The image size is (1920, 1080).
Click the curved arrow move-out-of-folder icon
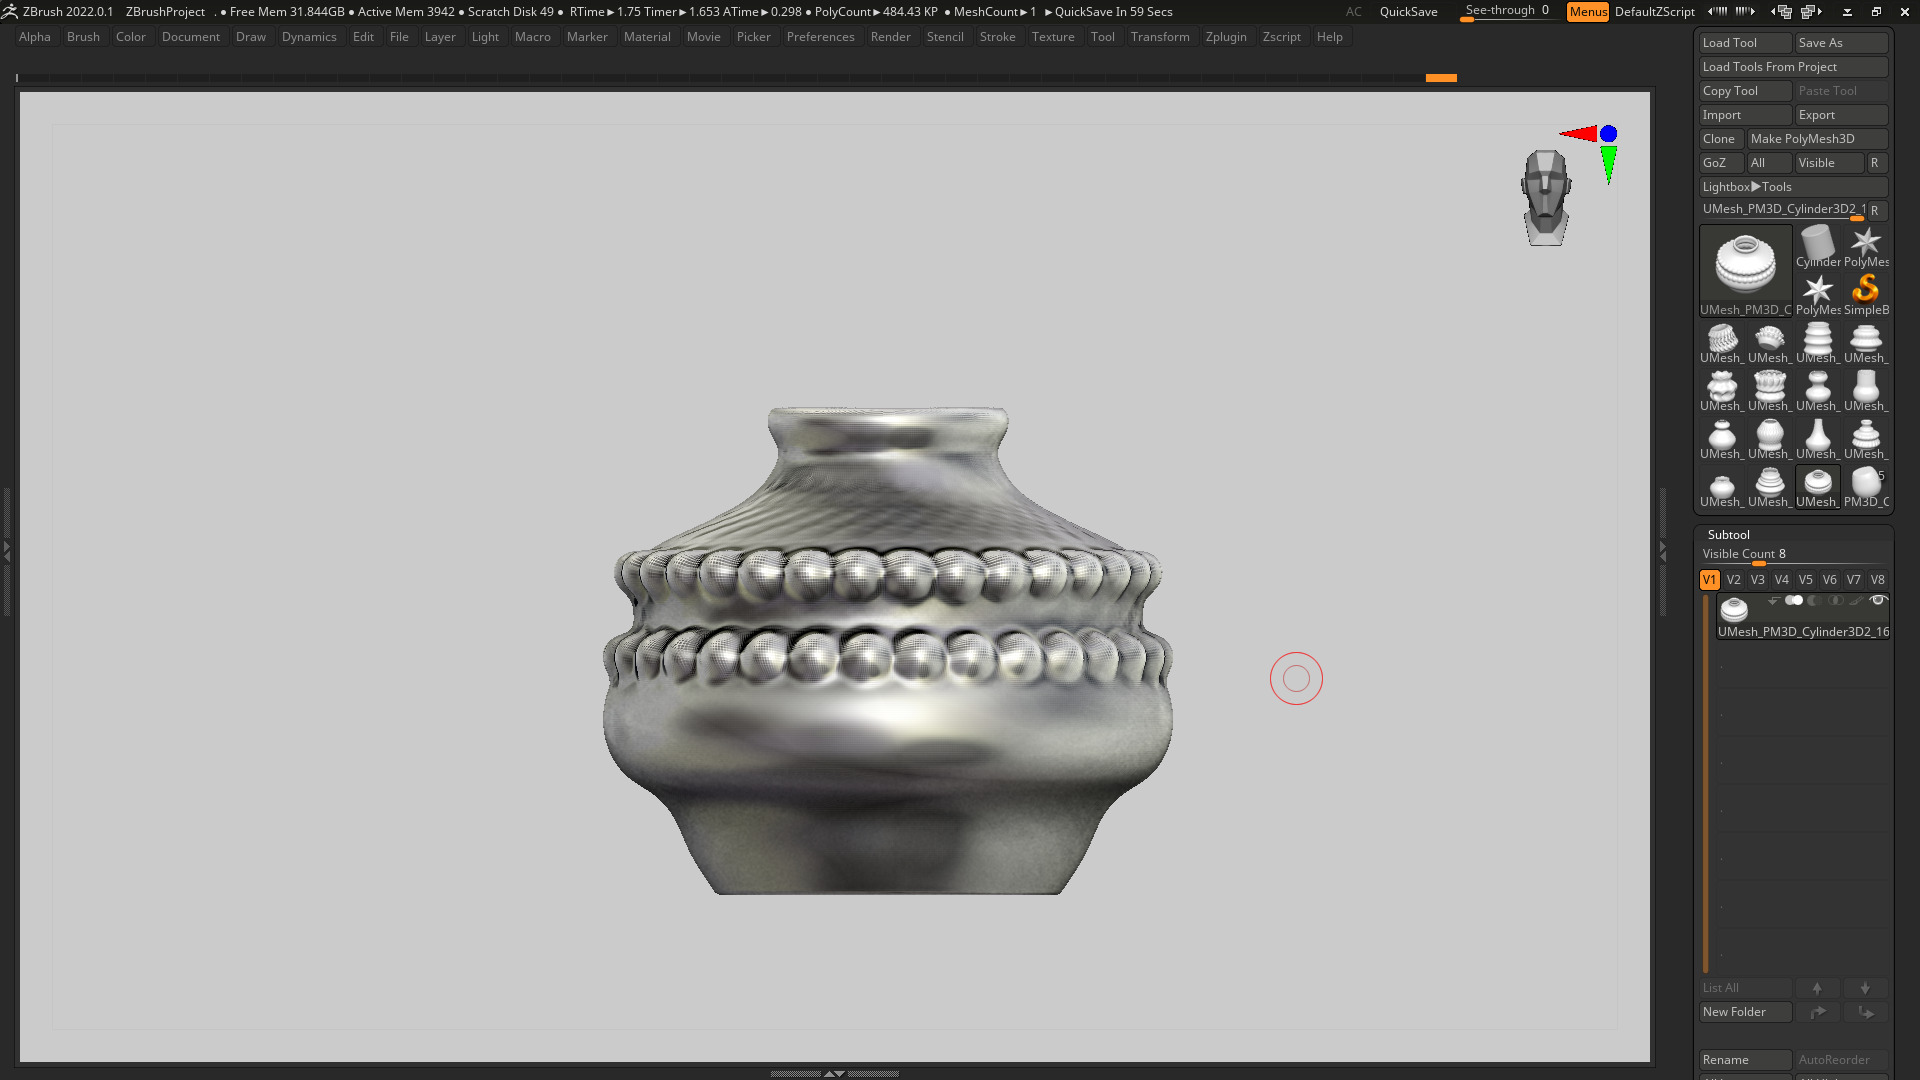[x=1817, y=1012]
